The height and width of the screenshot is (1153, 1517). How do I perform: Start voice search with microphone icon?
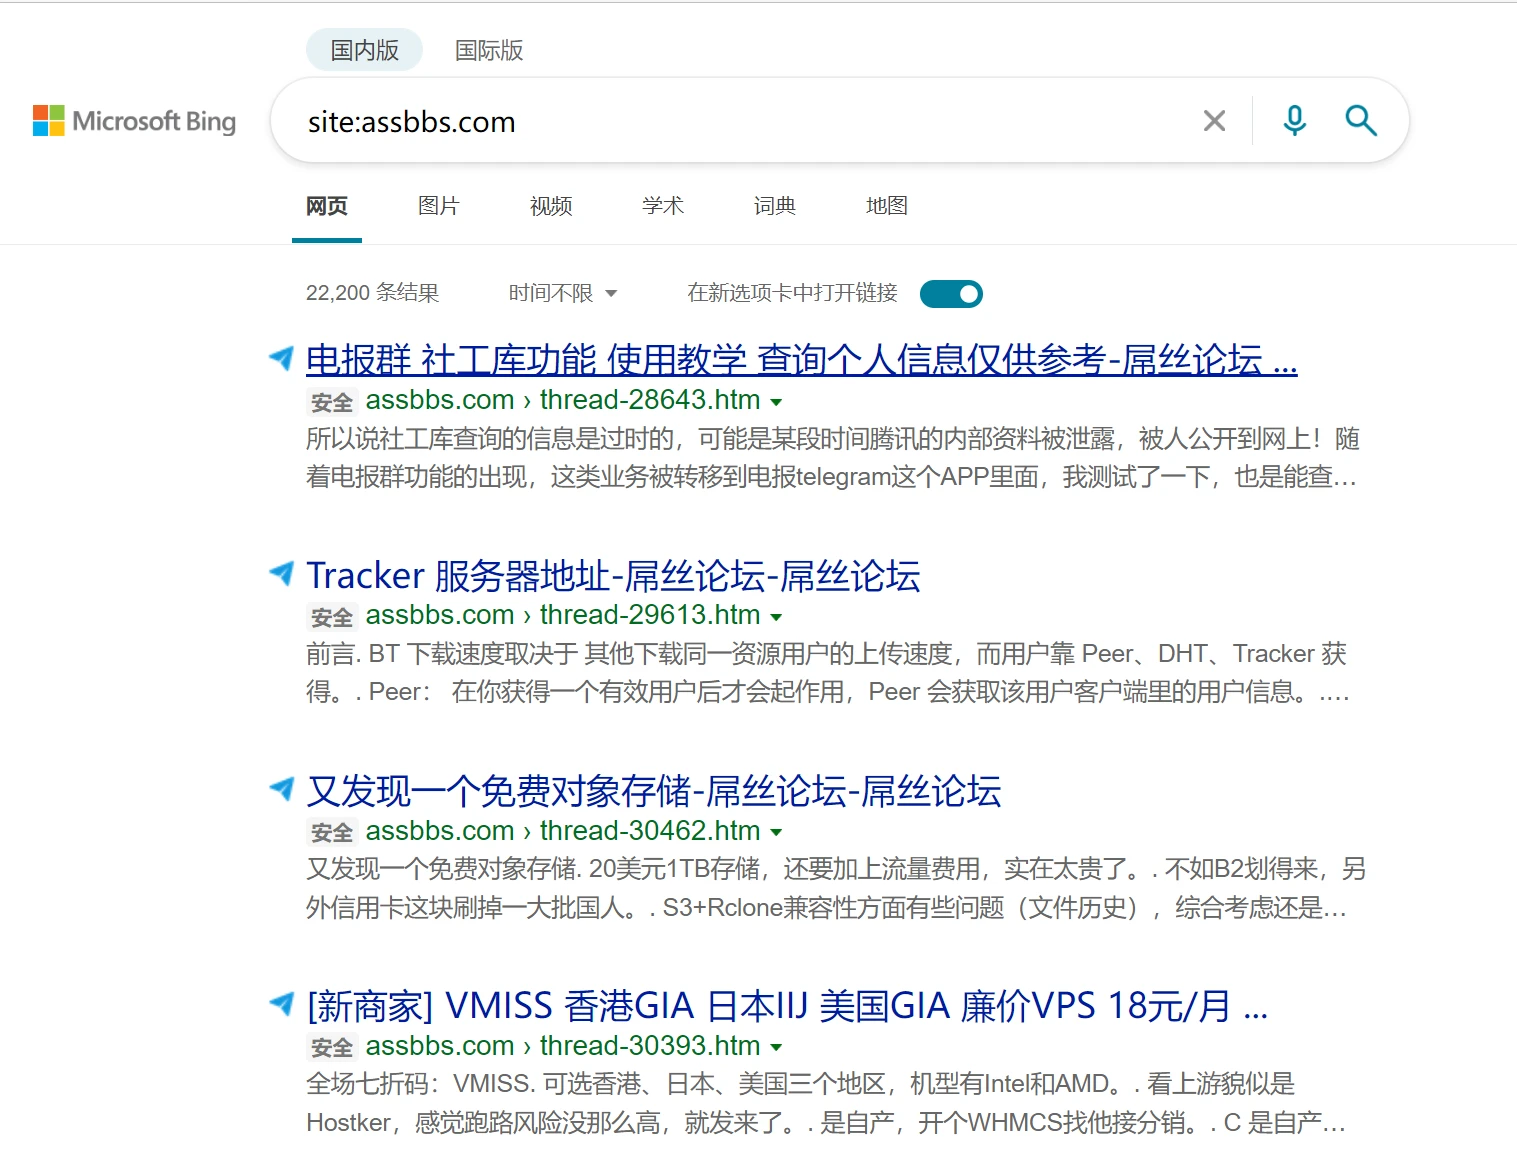tap(1294, 121)
